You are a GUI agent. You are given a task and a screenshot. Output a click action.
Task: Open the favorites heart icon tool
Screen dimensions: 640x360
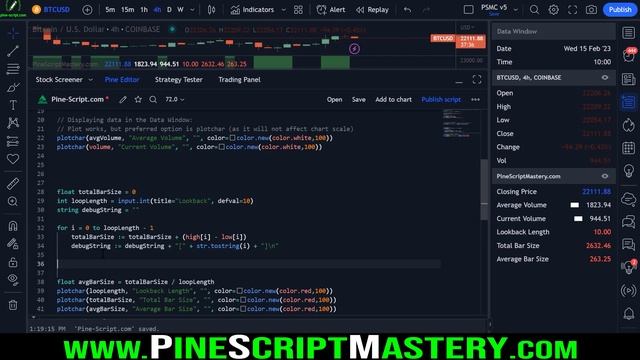tap(13, 159)
